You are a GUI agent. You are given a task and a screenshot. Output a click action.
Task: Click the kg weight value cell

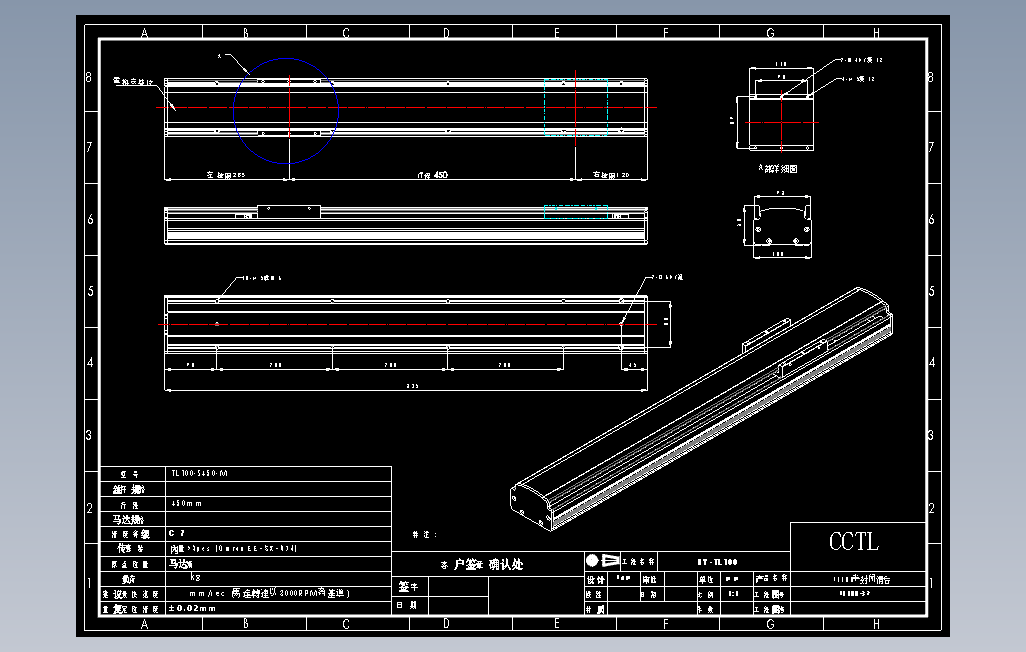click(279, 579)
